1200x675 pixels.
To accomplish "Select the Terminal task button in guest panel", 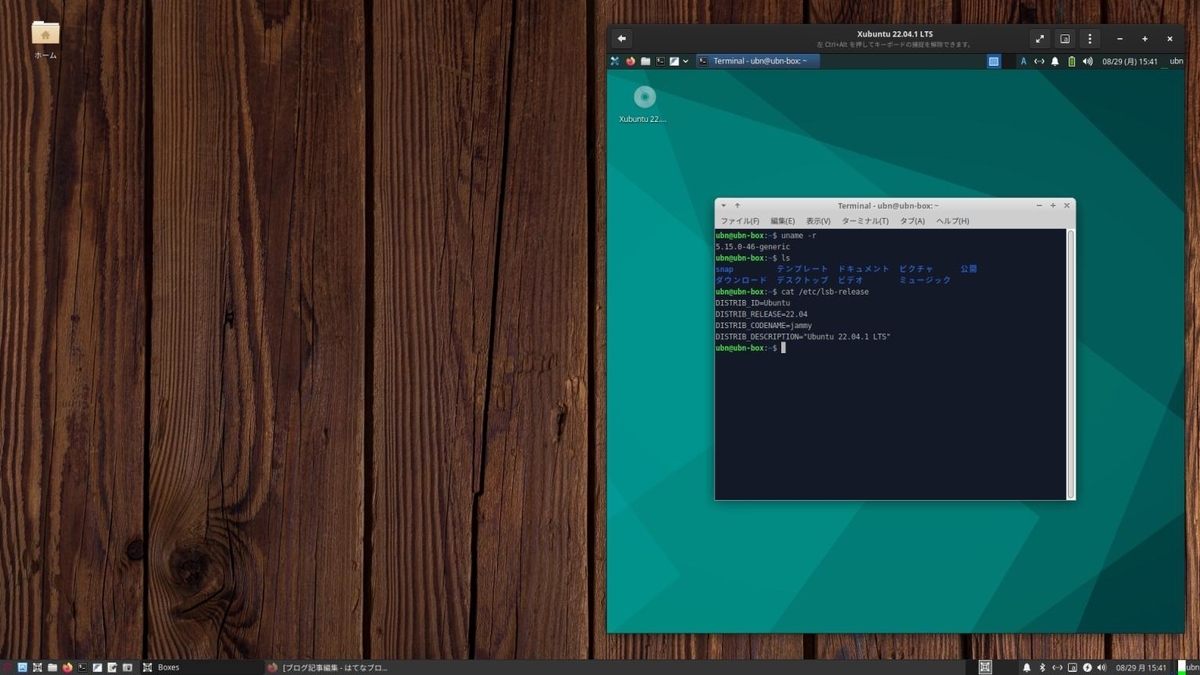I will [758, 61].
